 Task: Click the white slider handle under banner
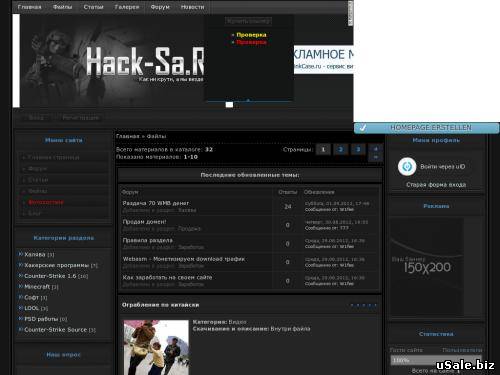(229, 105)
